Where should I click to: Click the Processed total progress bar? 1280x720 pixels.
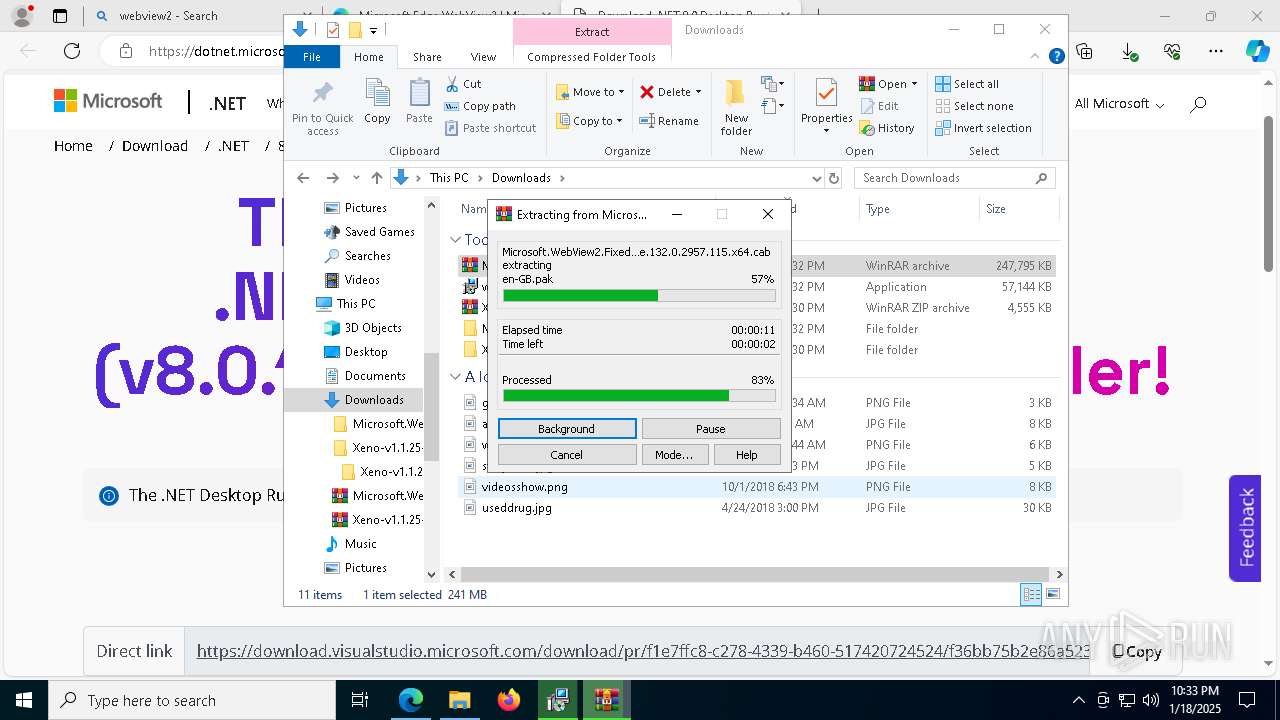click(639, 396)
